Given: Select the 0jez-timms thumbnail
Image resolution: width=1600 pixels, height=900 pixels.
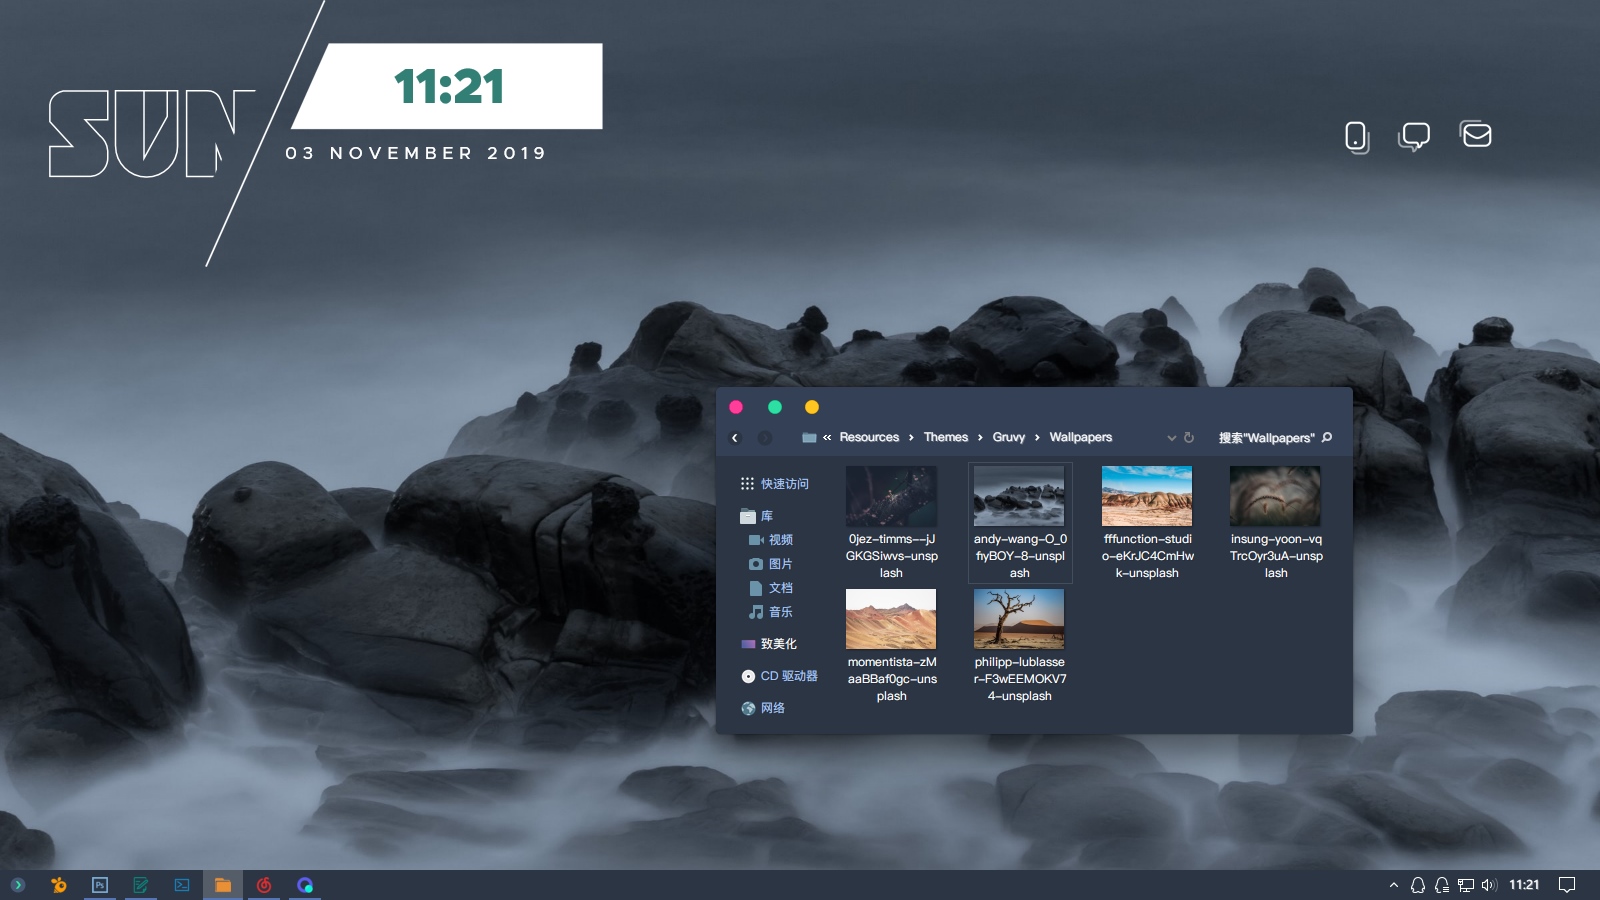Looking at the screenshot, I should (x=891, y=496).
